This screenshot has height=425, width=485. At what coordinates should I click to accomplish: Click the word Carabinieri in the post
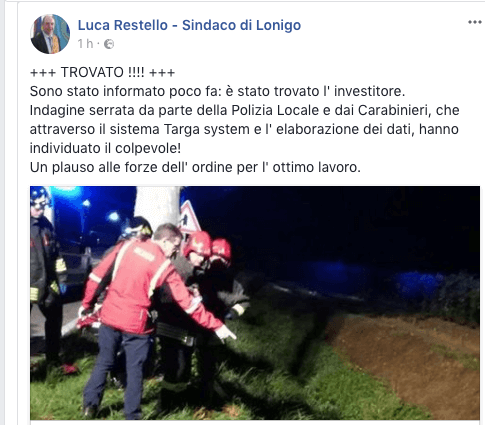point(394,110)
